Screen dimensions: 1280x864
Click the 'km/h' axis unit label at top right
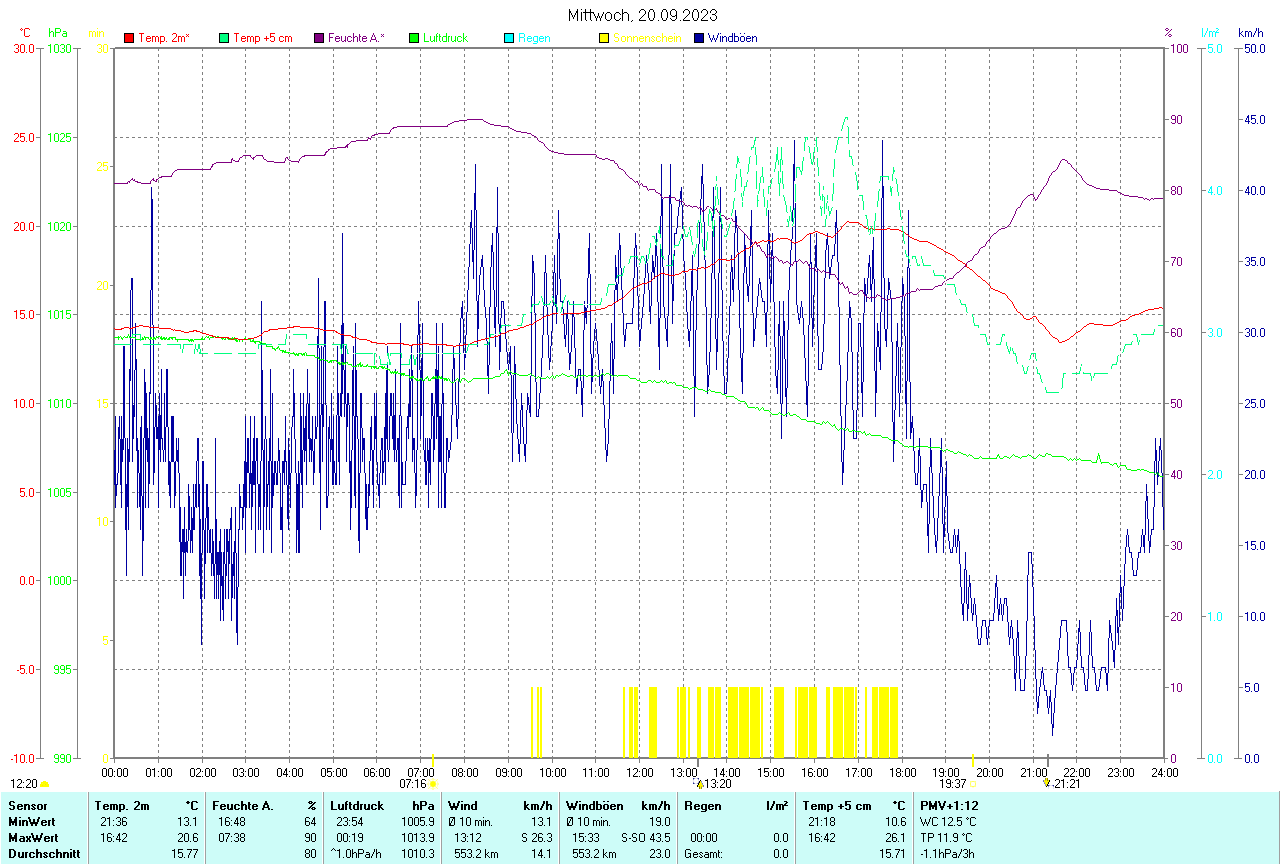(1251, 32)
